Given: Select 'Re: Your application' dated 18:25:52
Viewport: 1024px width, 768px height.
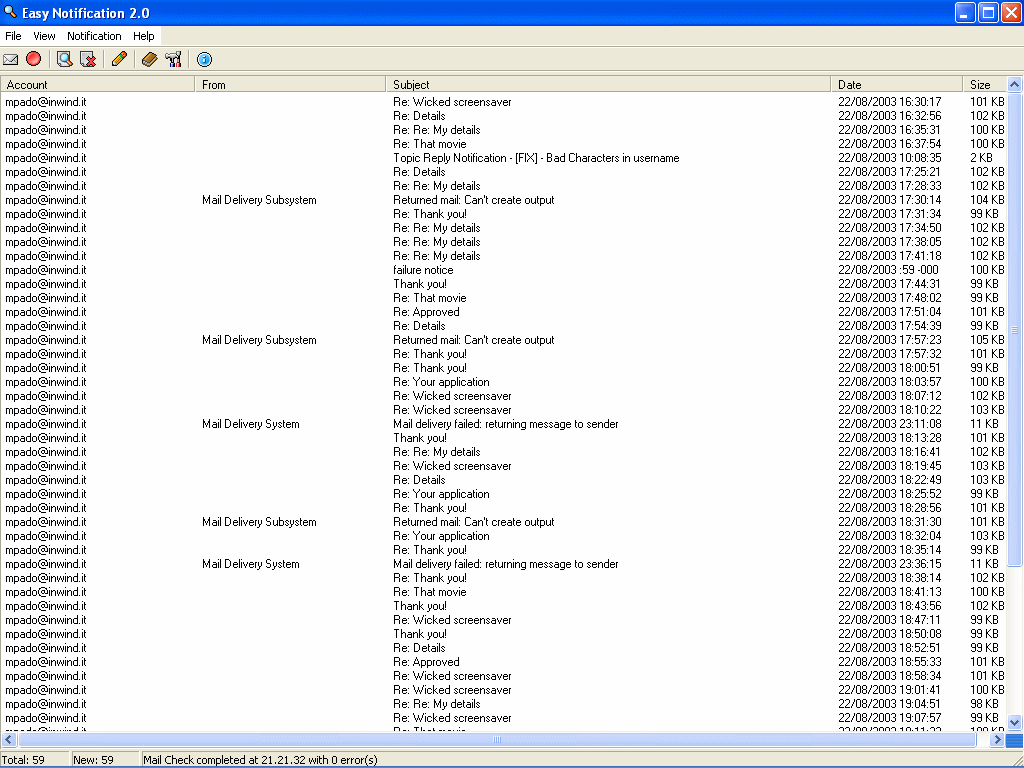Looking at the screenshot, I should pyautogui.click(x=504, y=494).
